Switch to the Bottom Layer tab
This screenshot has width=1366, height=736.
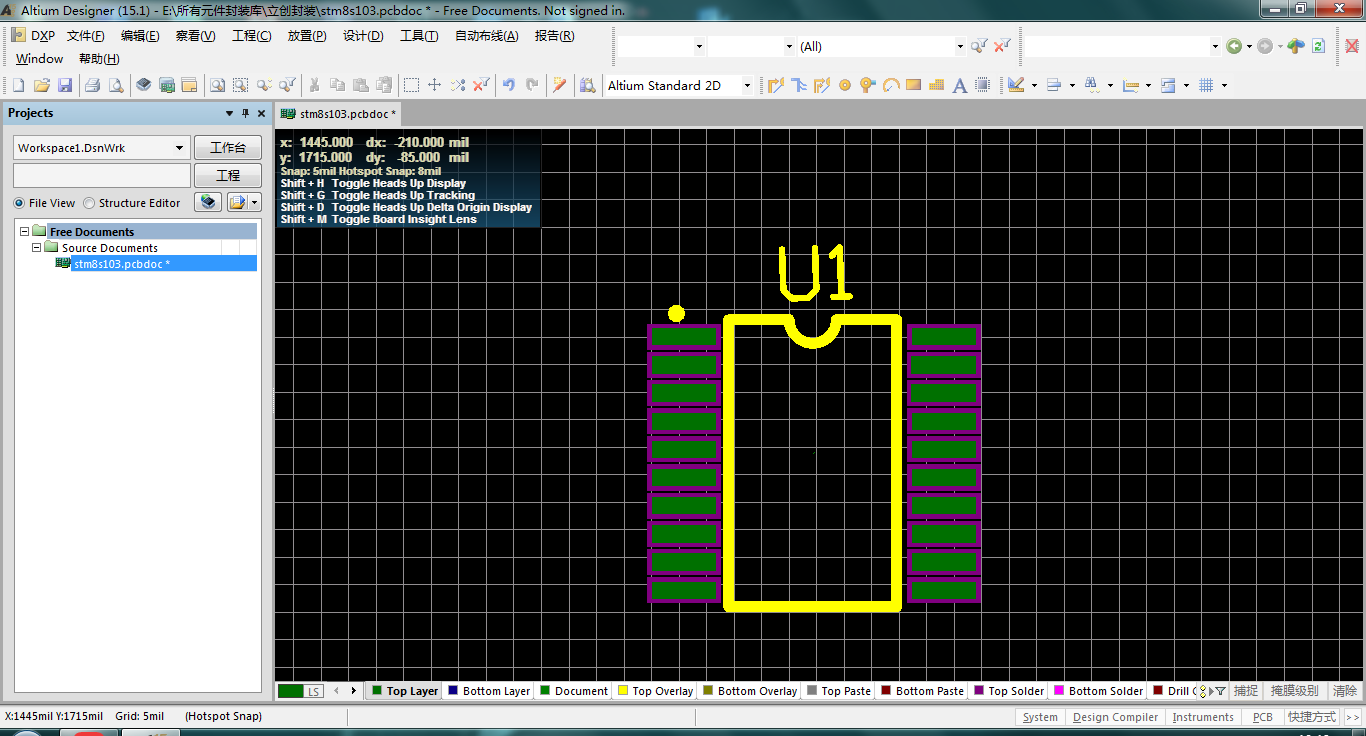489,691
